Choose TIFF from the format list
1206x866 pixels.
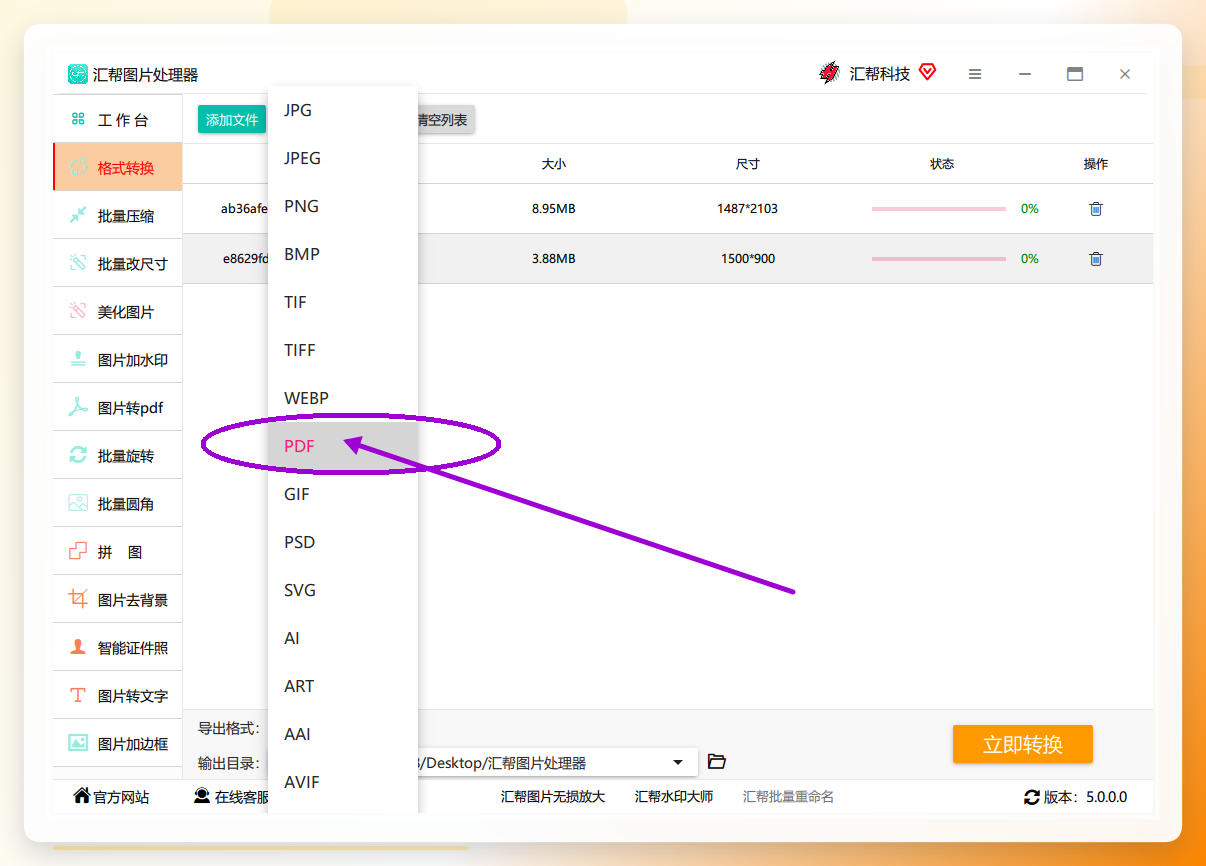[x=343, y=350]
